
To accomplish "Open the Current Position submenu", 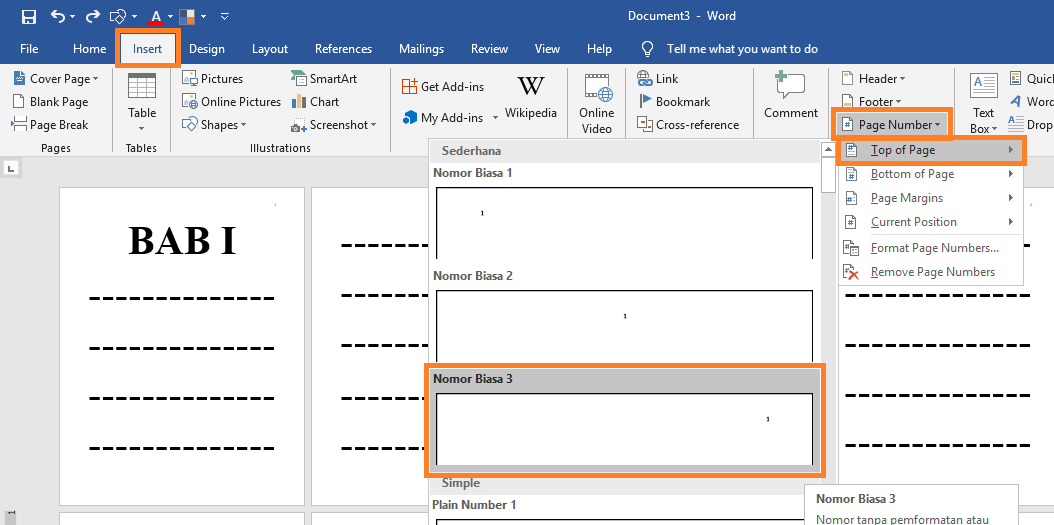I will click(x=930, y=222).
